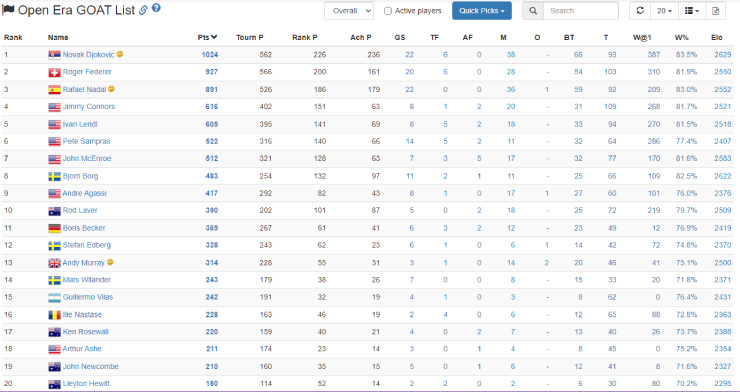Screen dimensions: 740x392
Task: Open Jimmy Connors player profile link
Action: 89,107
